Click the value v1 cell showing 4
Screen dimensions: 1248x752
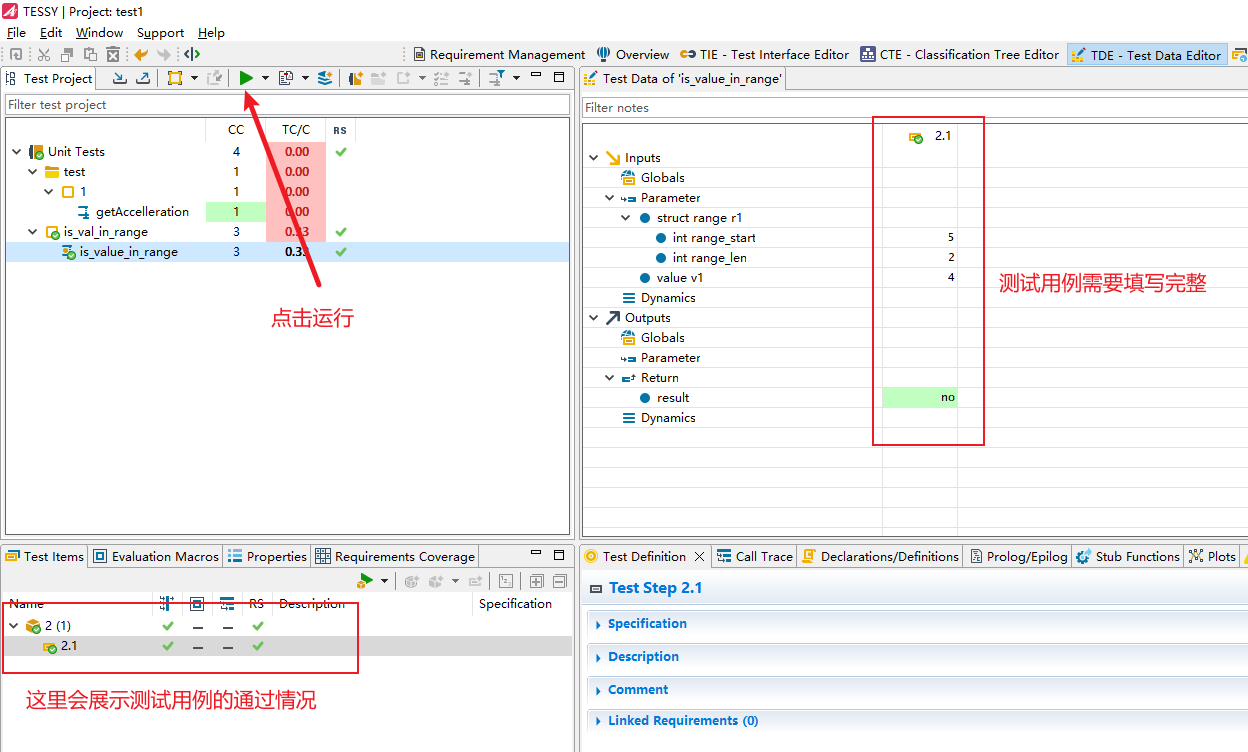point(920,278)
